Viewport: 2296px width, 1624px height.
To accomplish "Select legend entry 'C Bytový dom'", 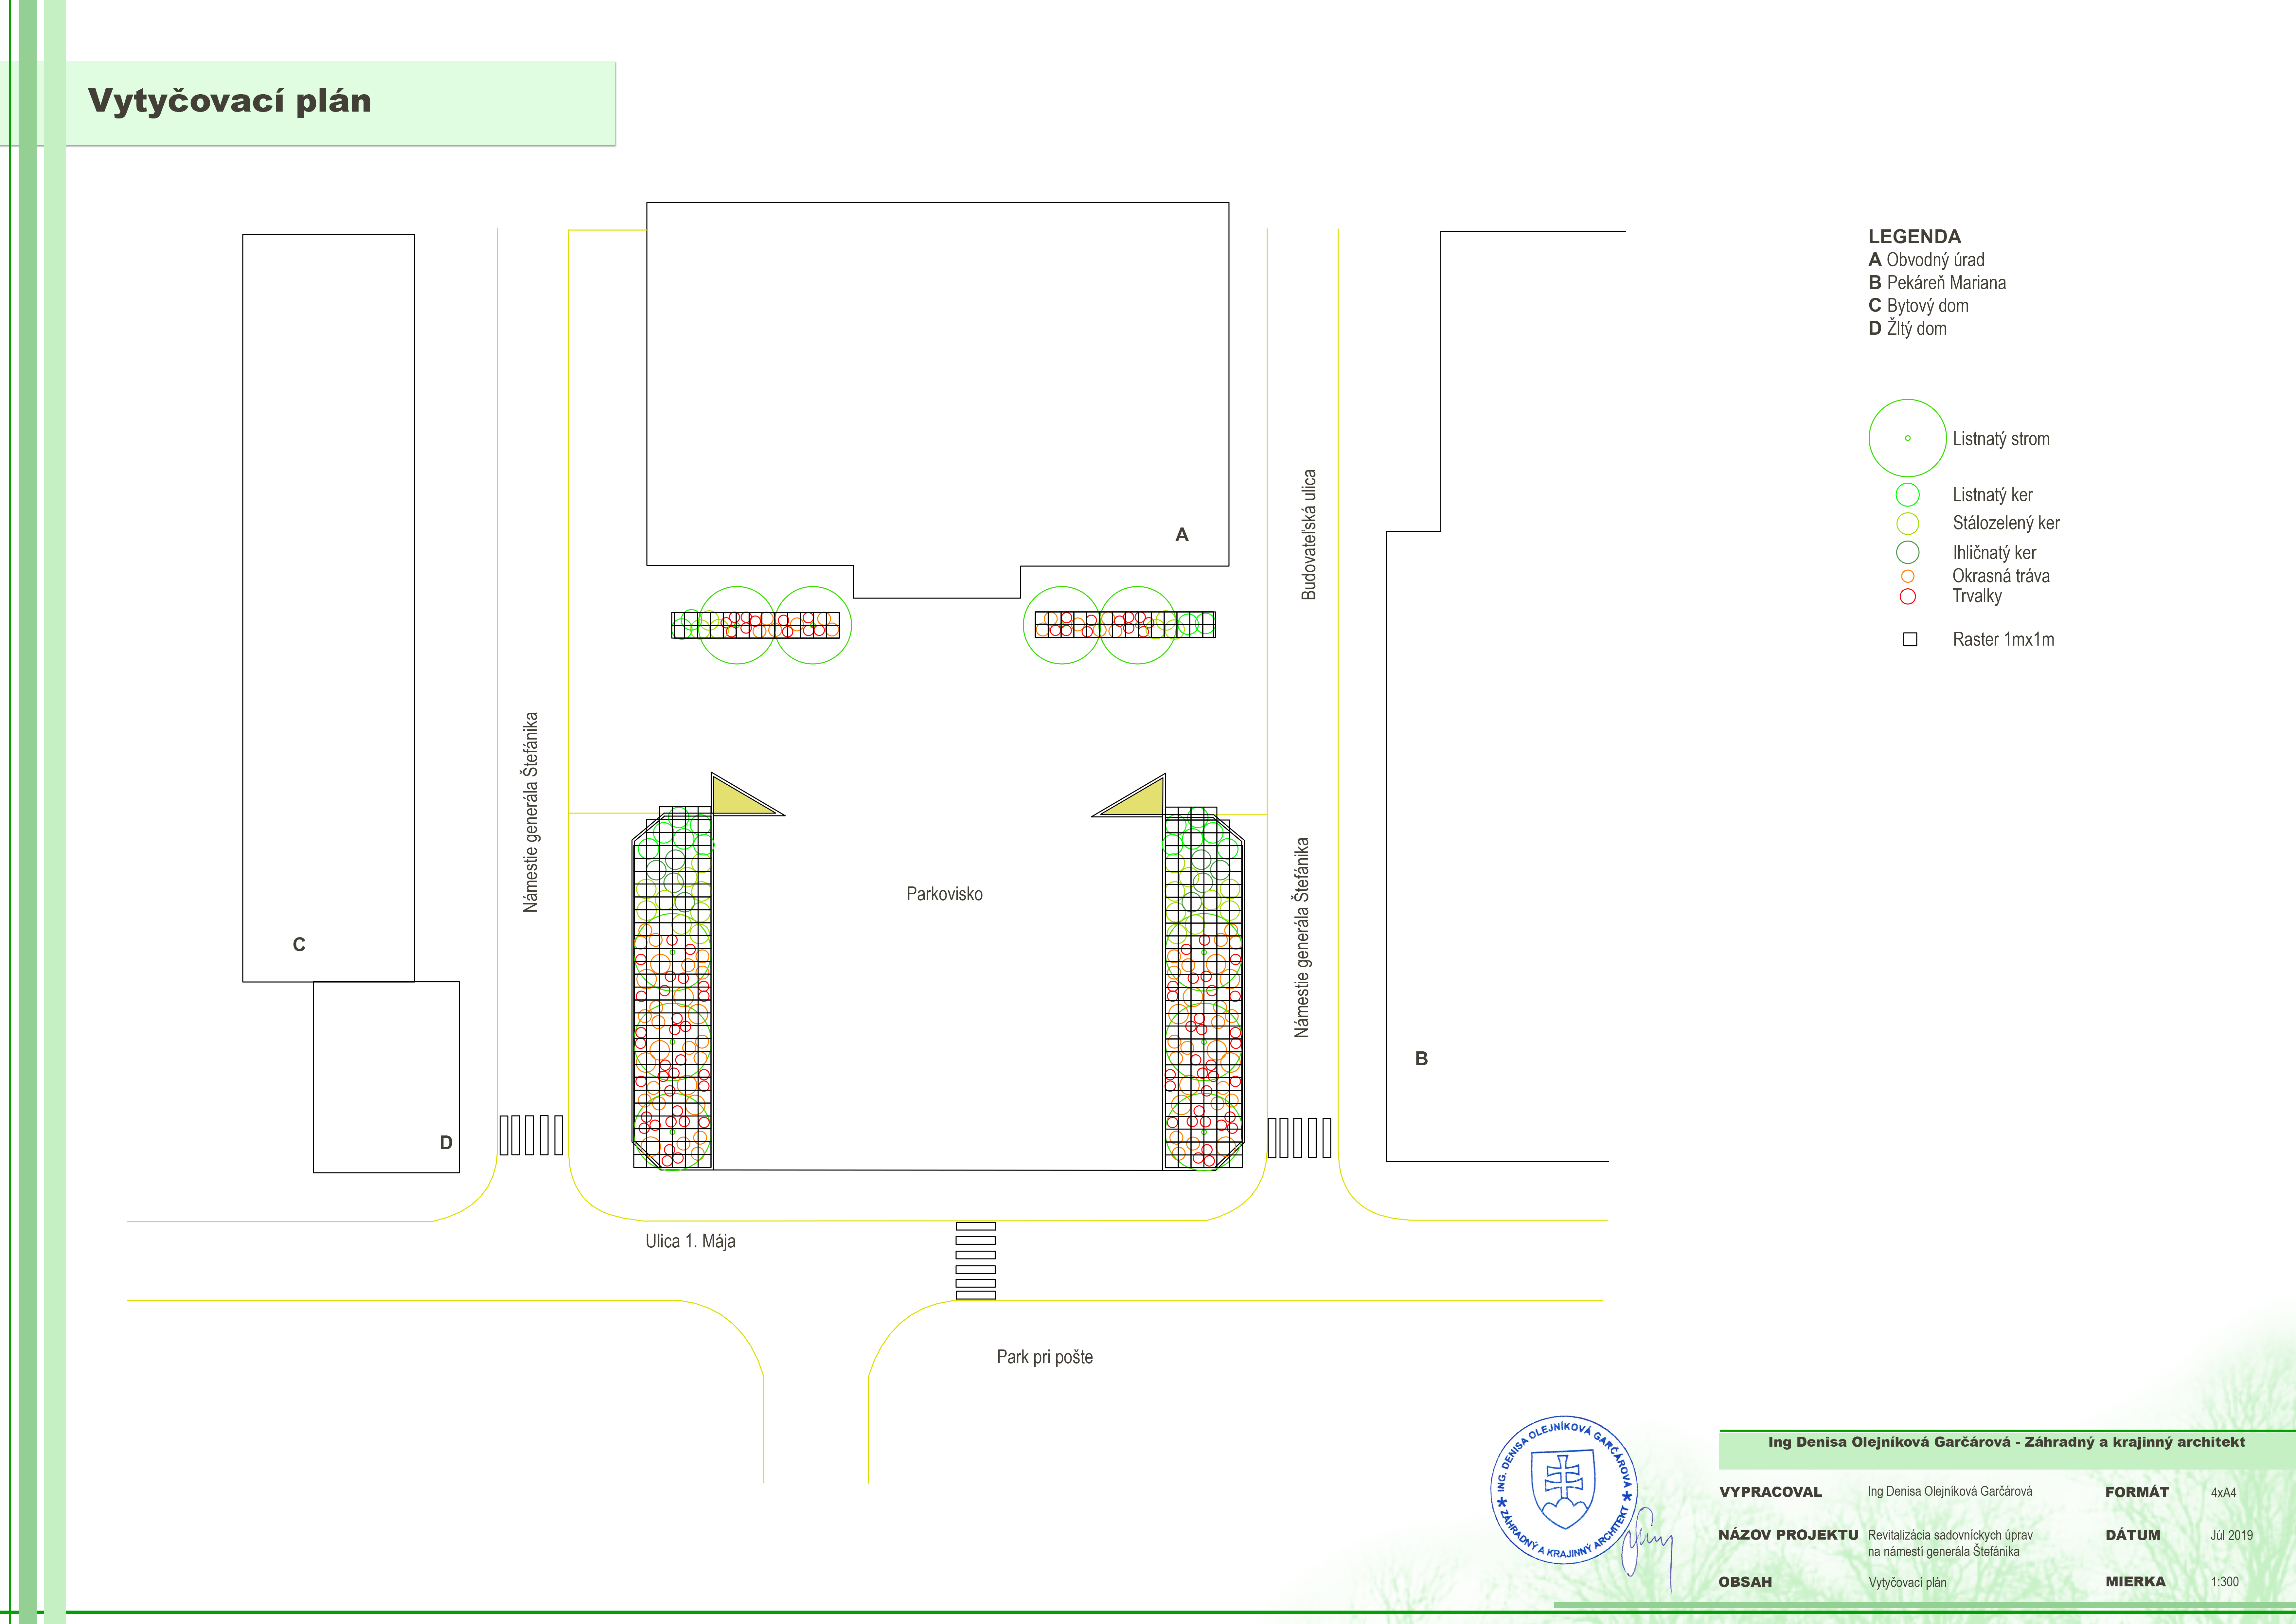I will (1918, 306).
